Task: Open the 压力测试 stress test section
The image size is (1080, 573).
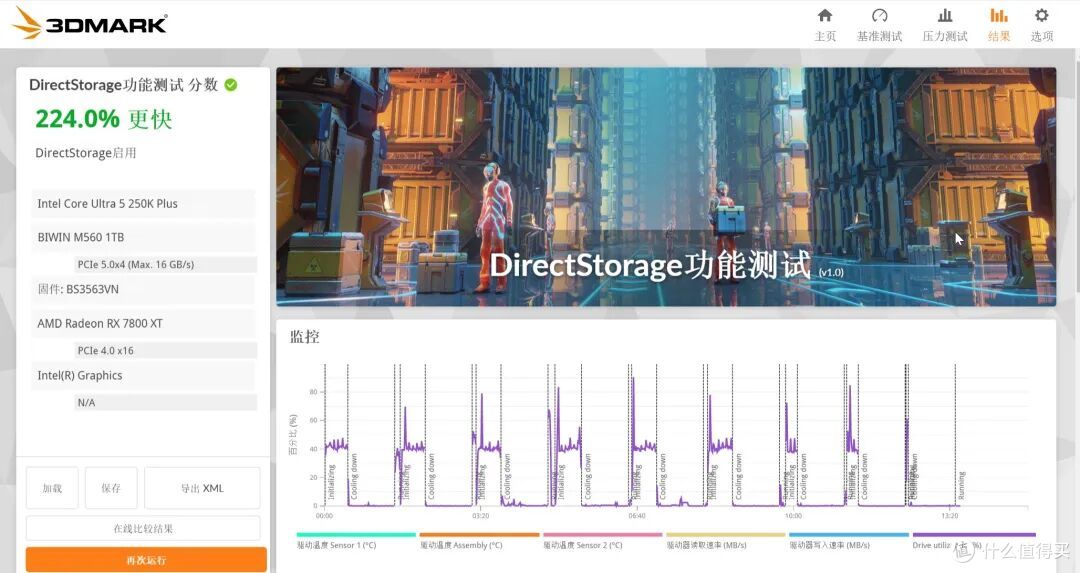Action: [945, 25]
